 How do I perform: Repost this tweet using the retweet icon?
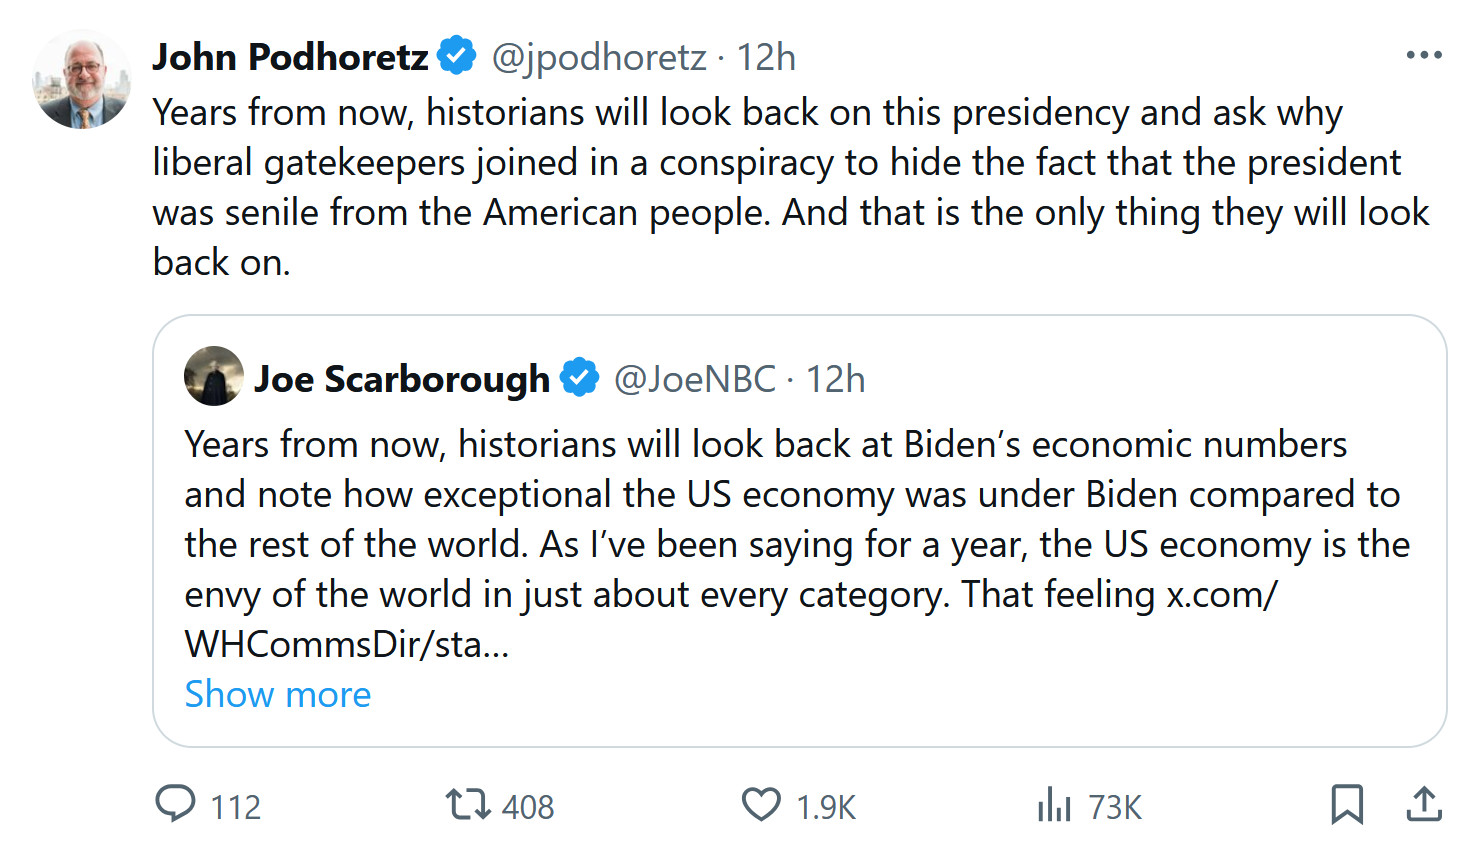point(467,804)
